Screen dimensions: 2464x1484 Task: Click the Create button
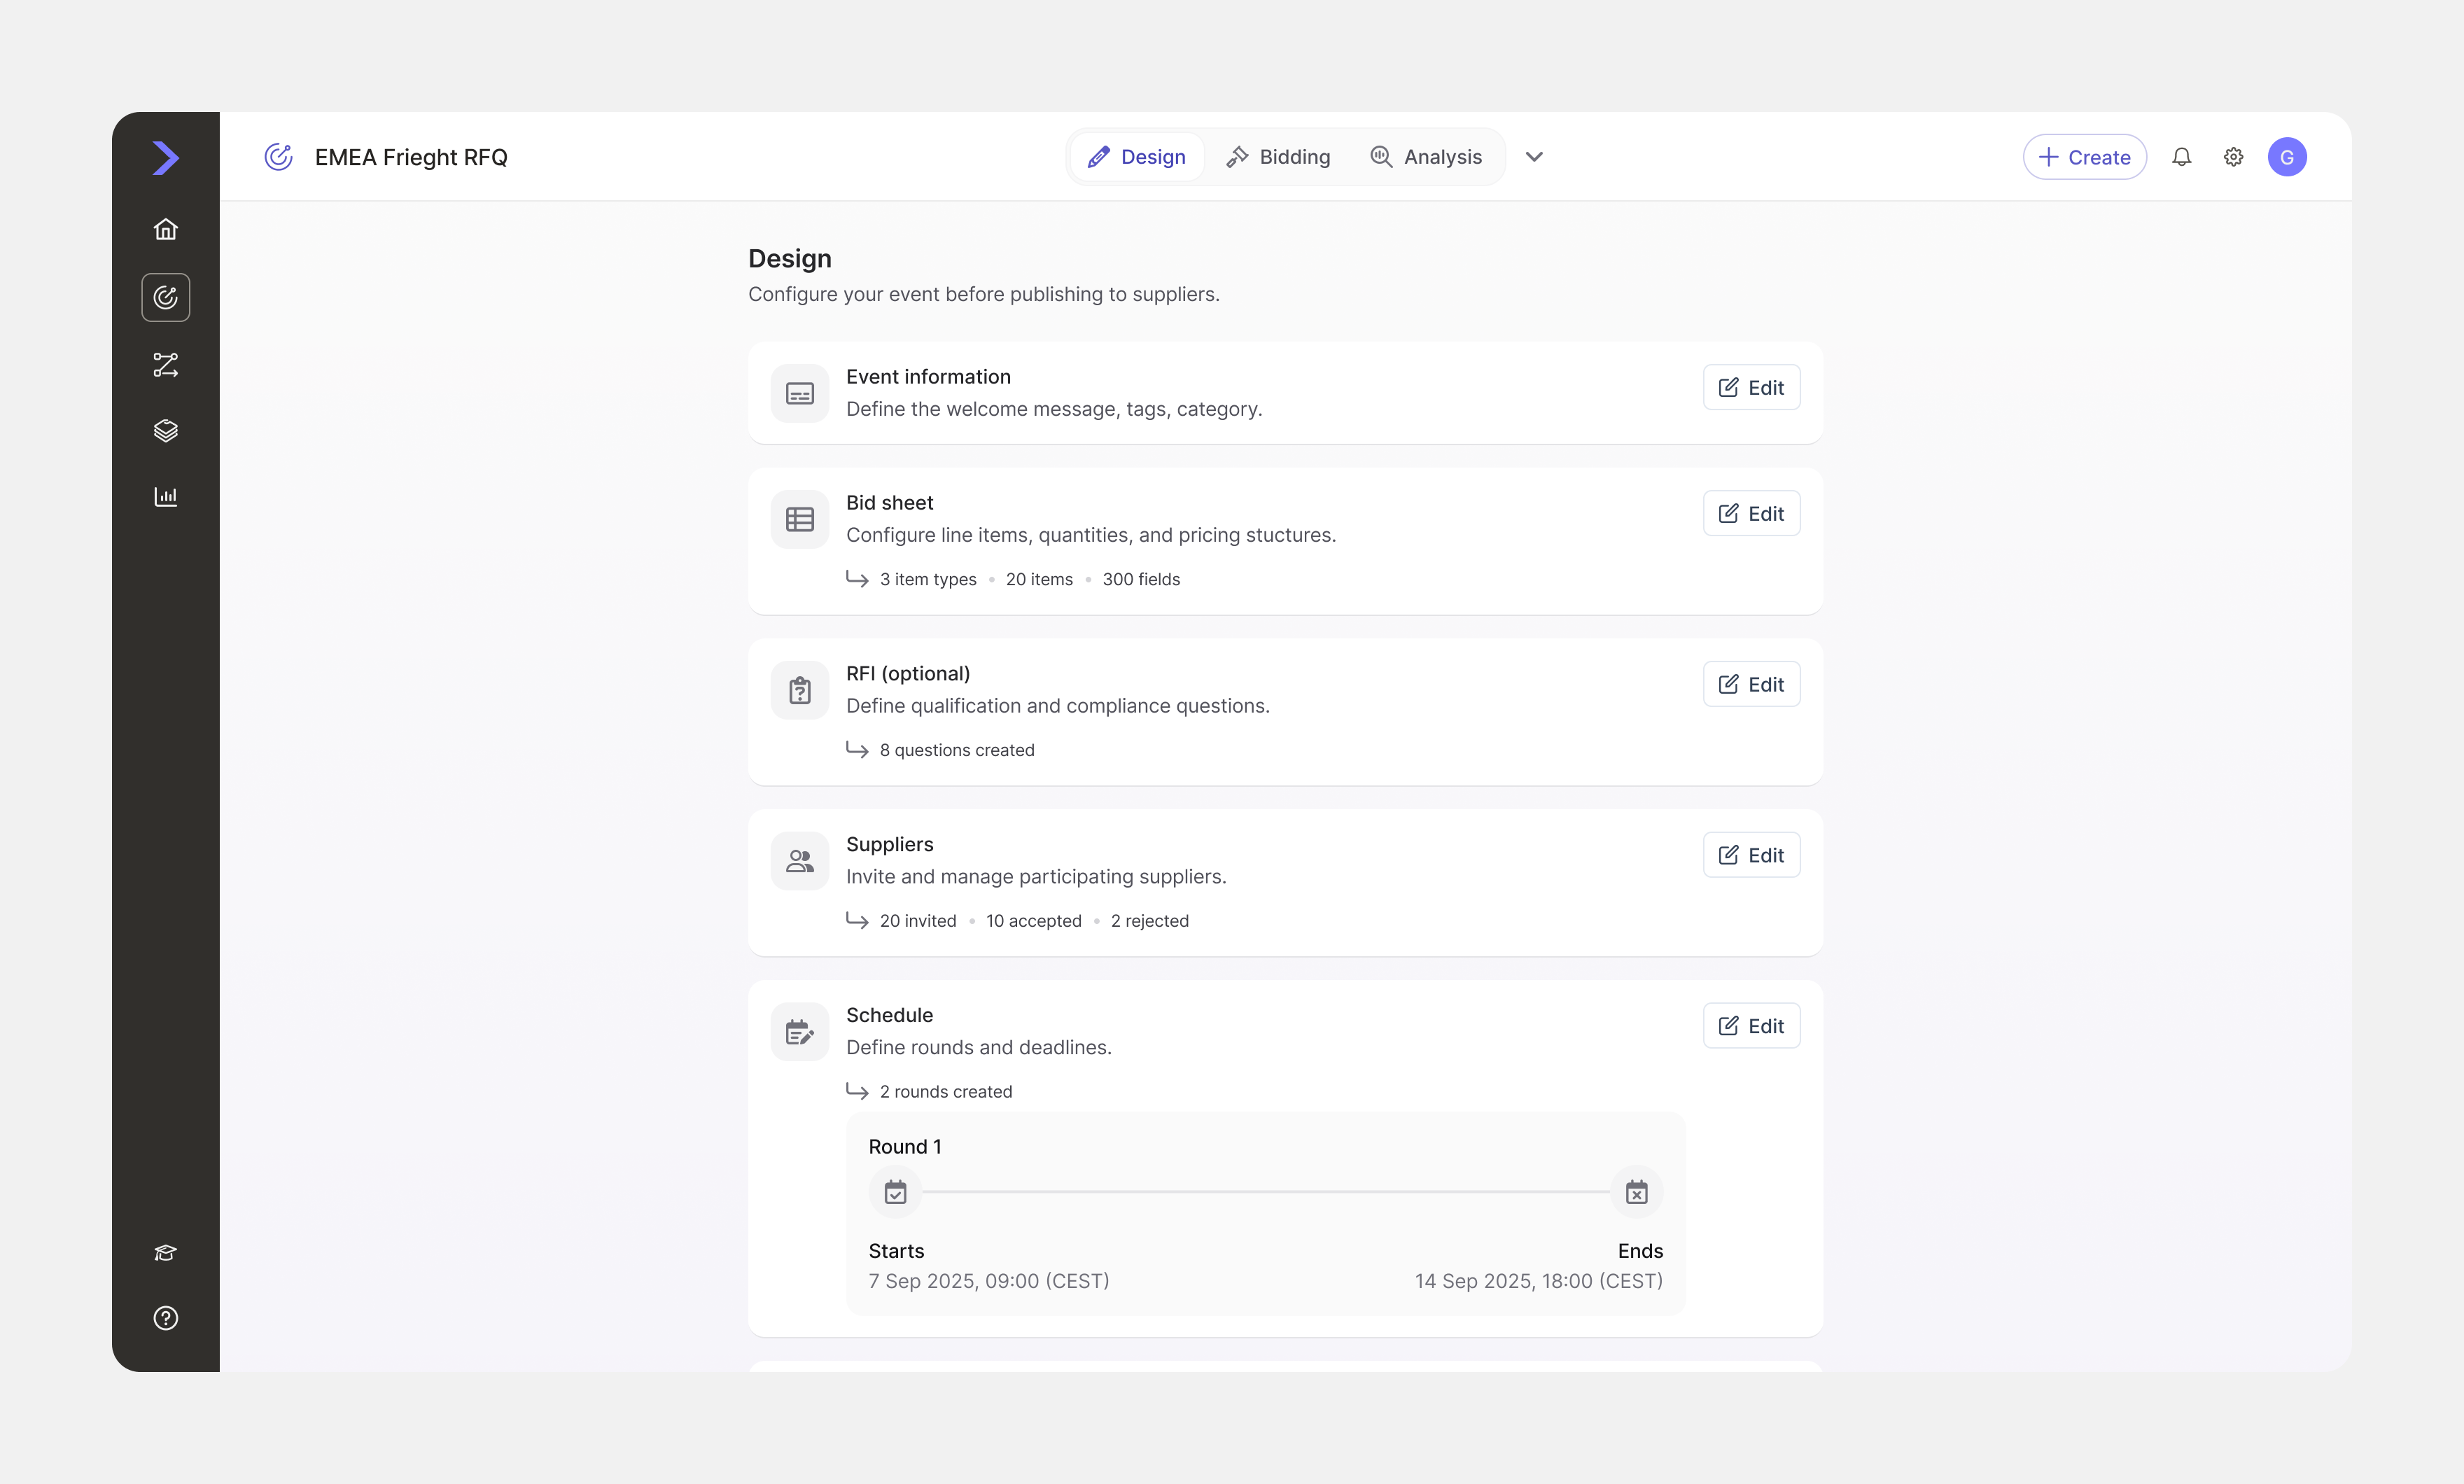pos(2084,157)
